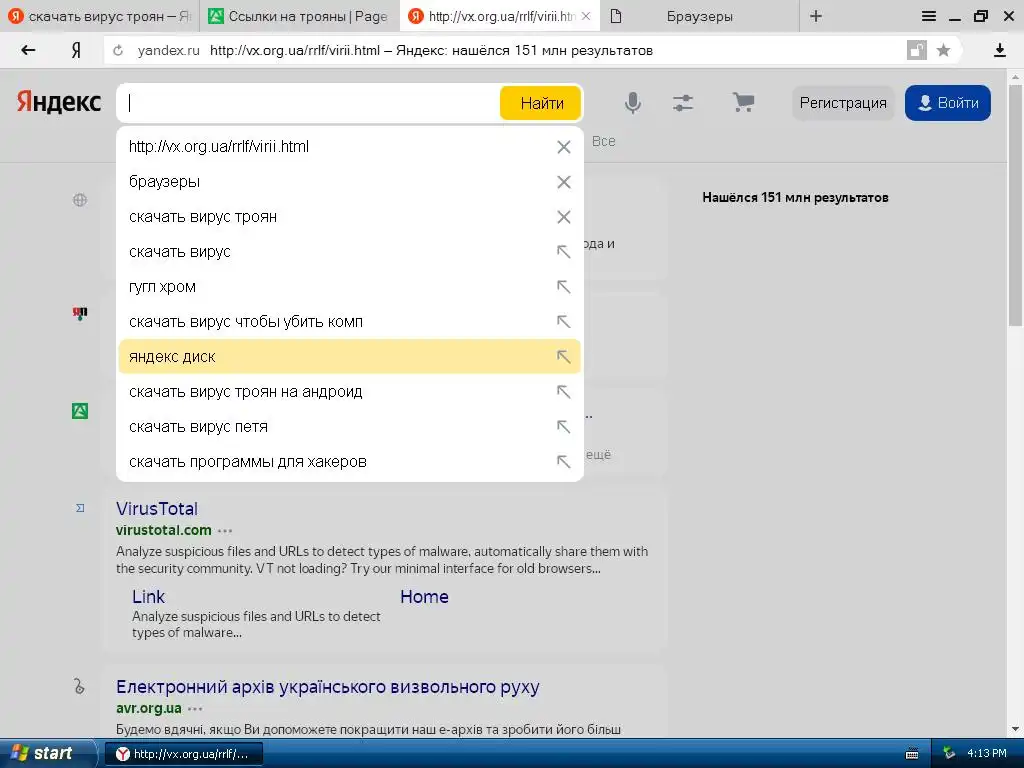Image resolution: width=1024 pixels, height=768 pixels.
Task: Select suggestion 'http://vx.org.ua/rrlf/virii.html'
Action: coord(349,147)
